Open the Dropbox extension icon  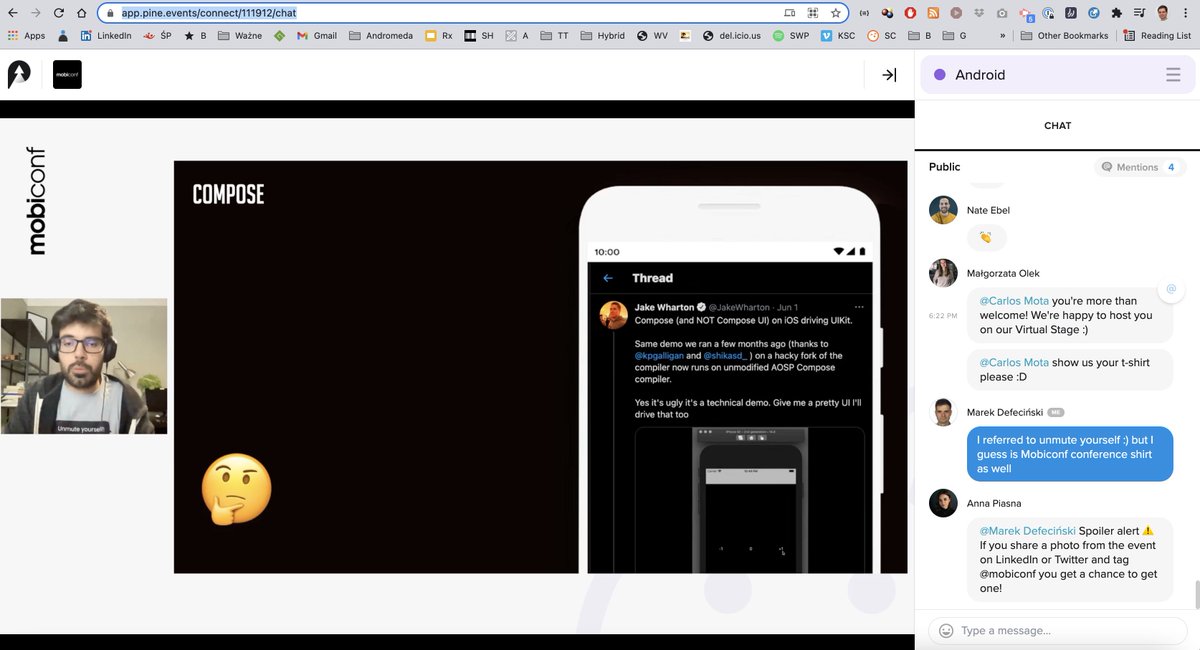click(x=979, y=13)
